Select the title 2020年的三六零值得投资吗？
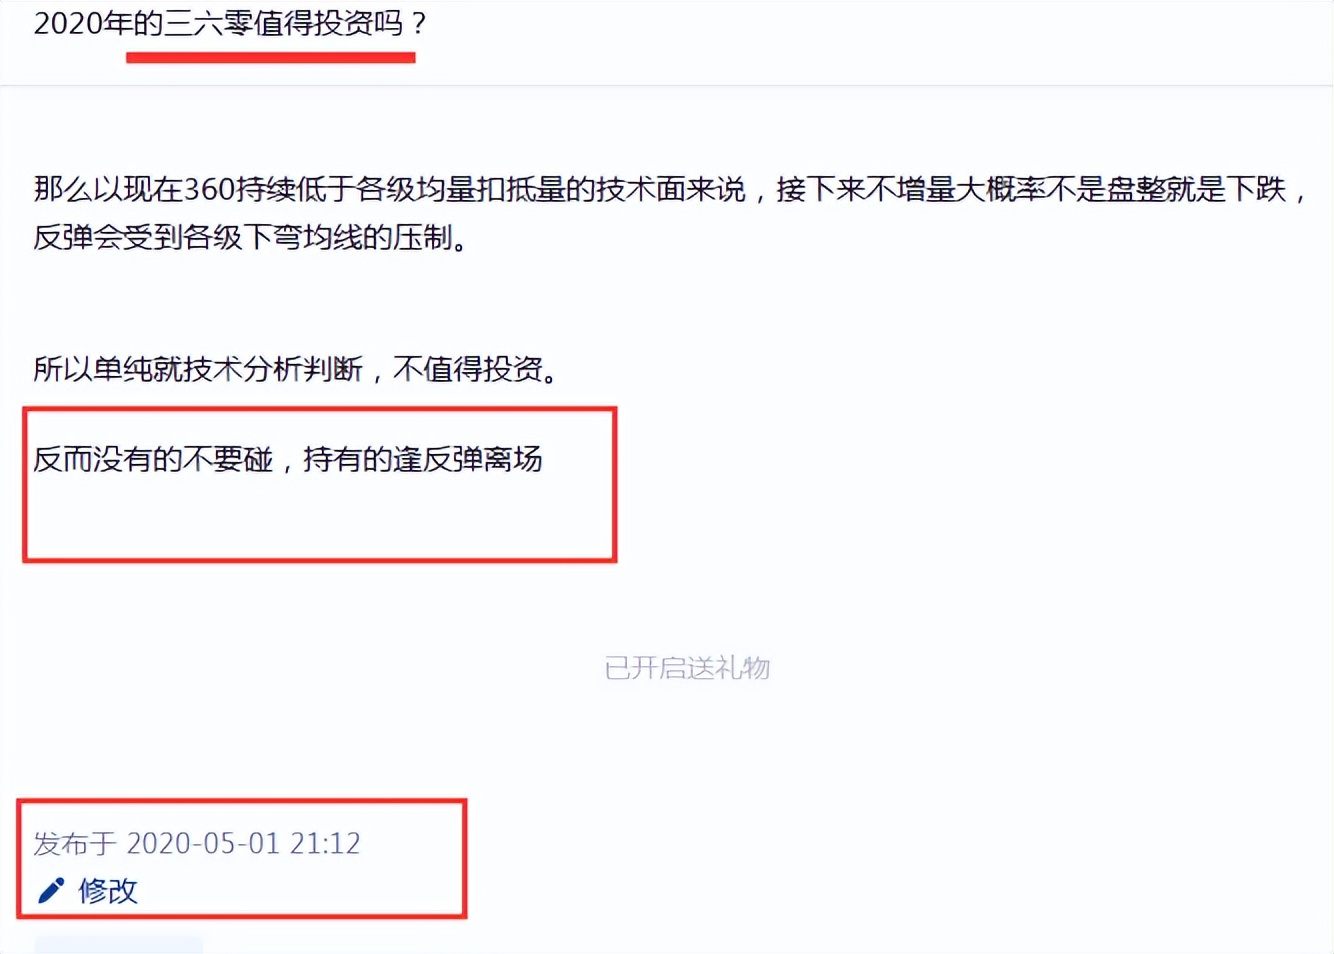This screenshot has height=954, width=1334. tap(231, 23)
